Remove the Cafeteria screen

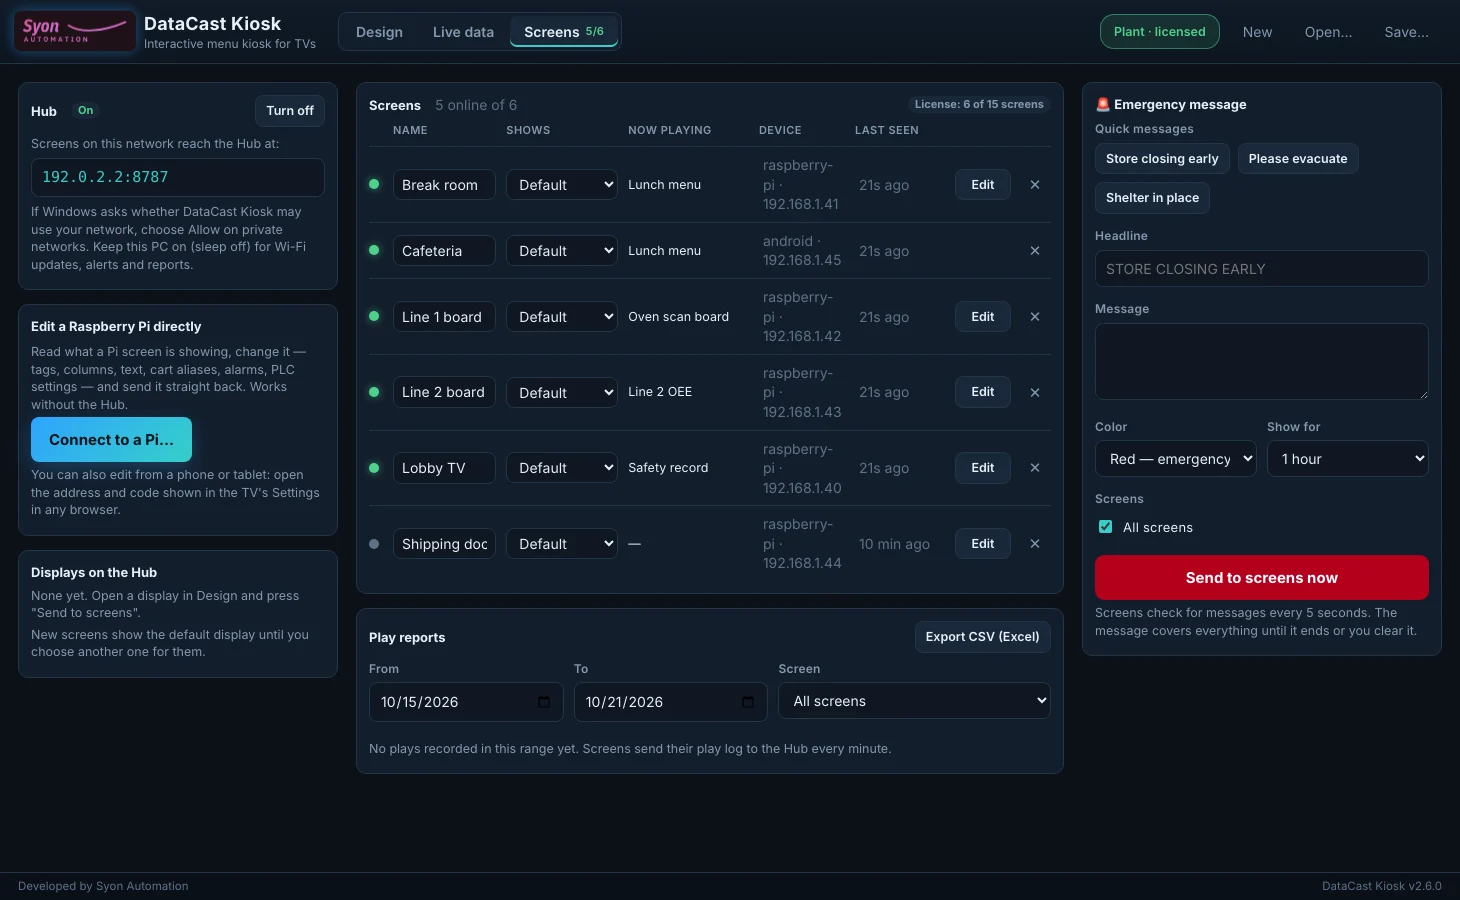pos(1035,251)
